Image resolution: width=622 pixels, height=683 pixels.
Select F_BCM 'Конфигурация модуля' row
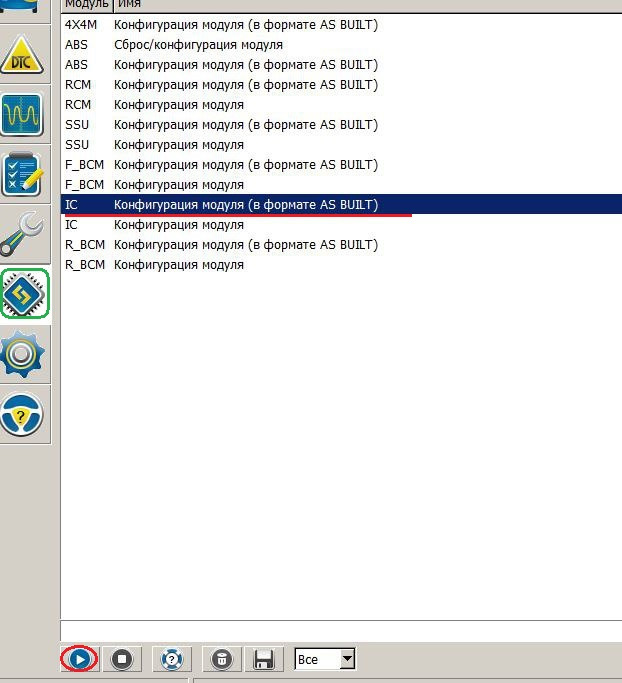(341, 185)
